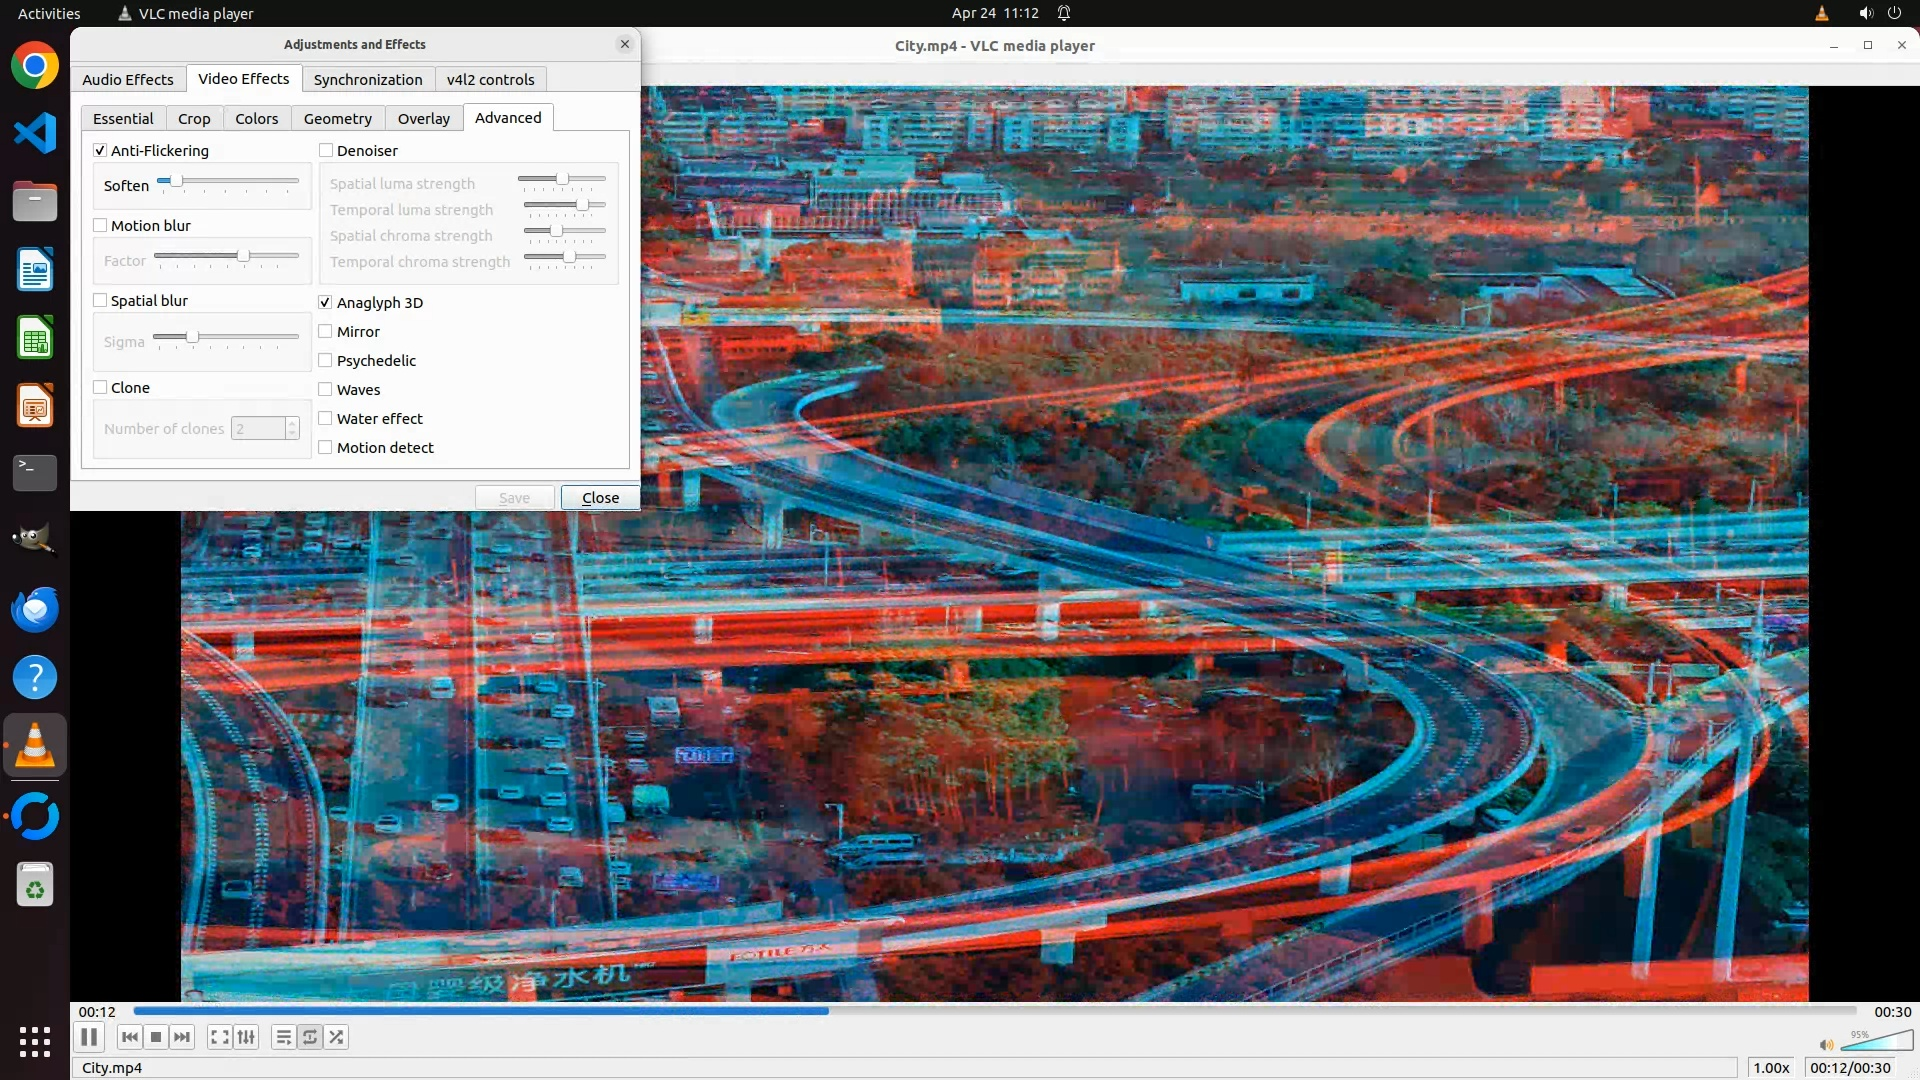Uncheck the Anaglyph 3D effect

(x=325, y=302)
